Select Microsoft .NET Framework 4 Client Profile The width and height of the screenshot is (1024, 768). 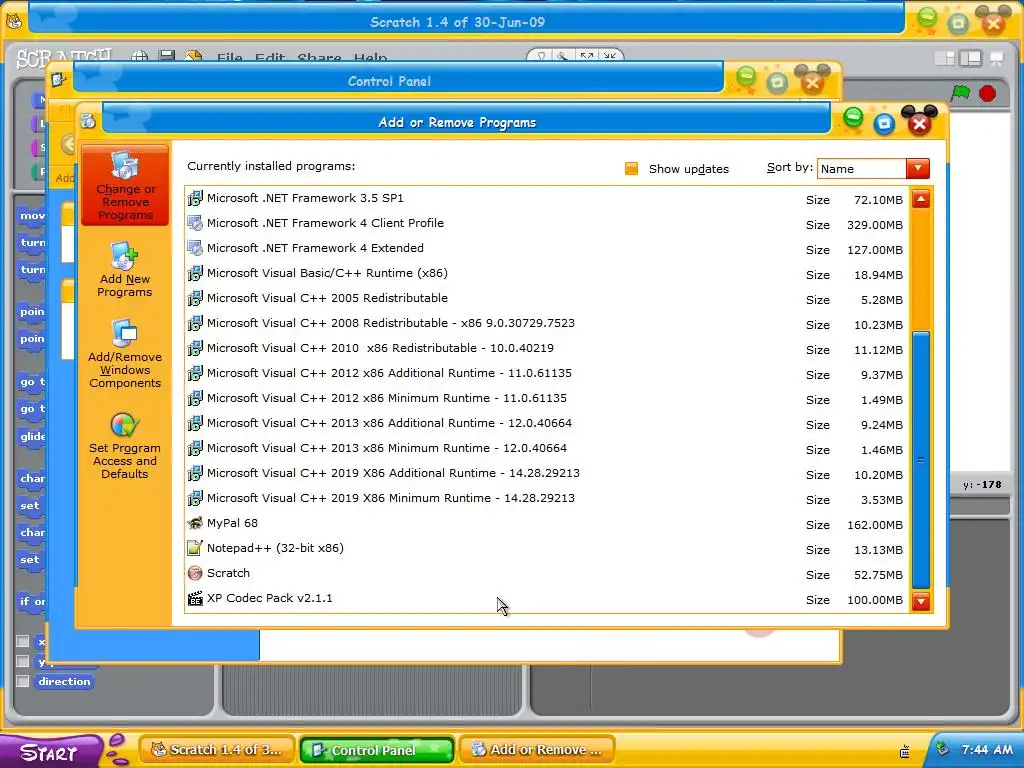pyautogui.click(x=547, y=223)
